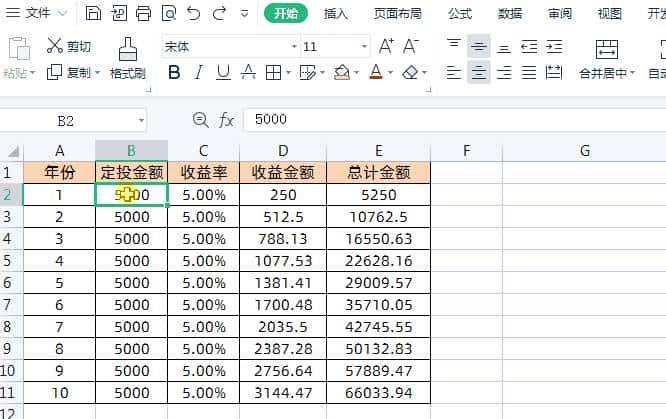The width and height of the screenshot is (666, 419).
Task: Click the cell containing 66033.94
Action: (x=378, y=392)
